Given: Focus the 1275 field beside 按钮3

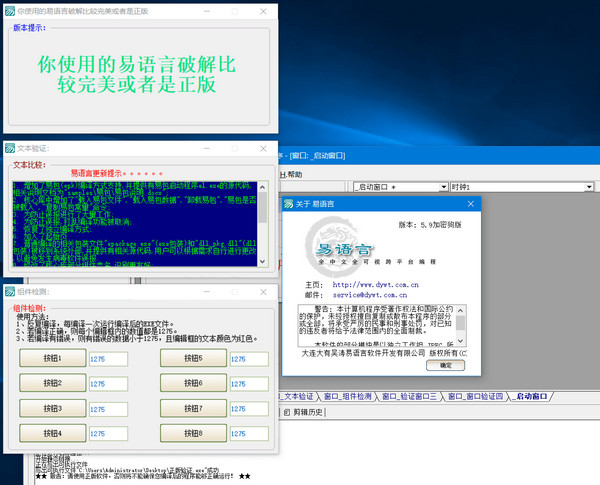Looking at the screenshot, I should pos(108,409).
